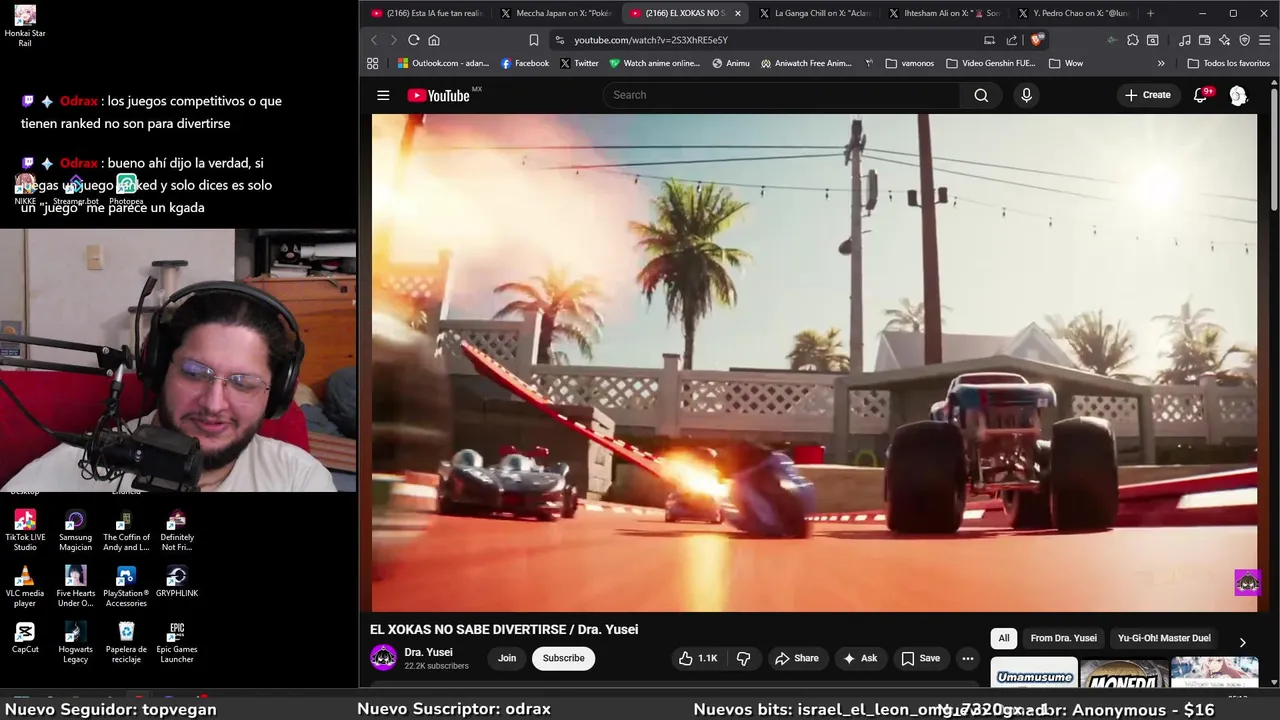
Task: Click the YouTube search input field
Action: pos(782,95)
